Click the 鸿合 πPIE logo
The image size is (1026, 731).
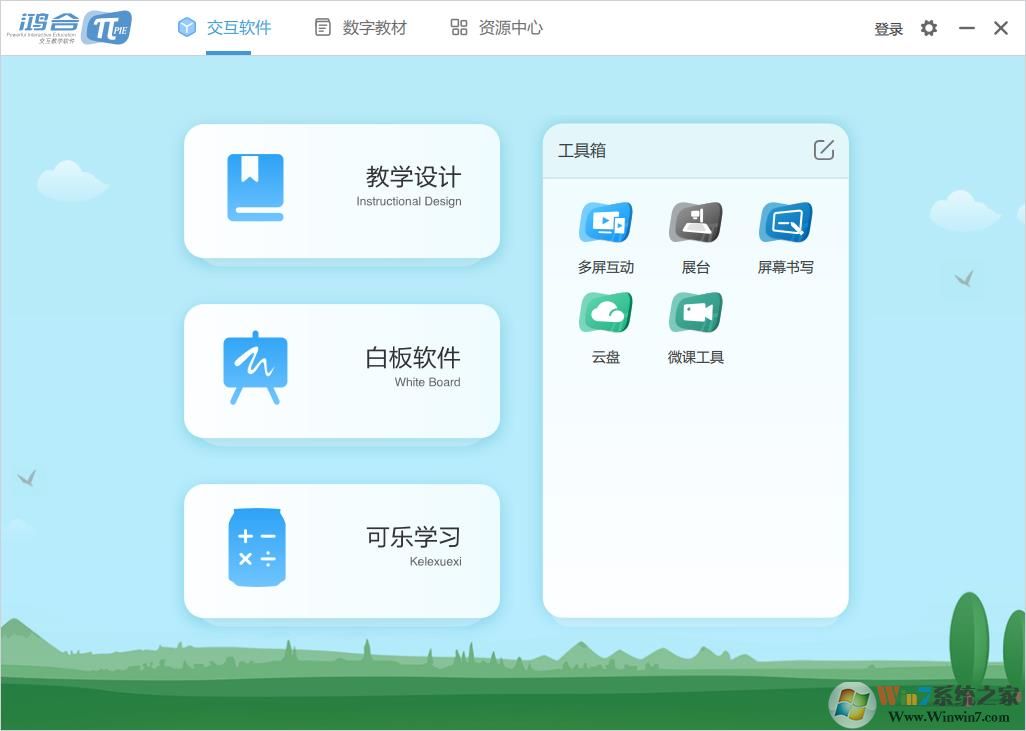(70, 27)
